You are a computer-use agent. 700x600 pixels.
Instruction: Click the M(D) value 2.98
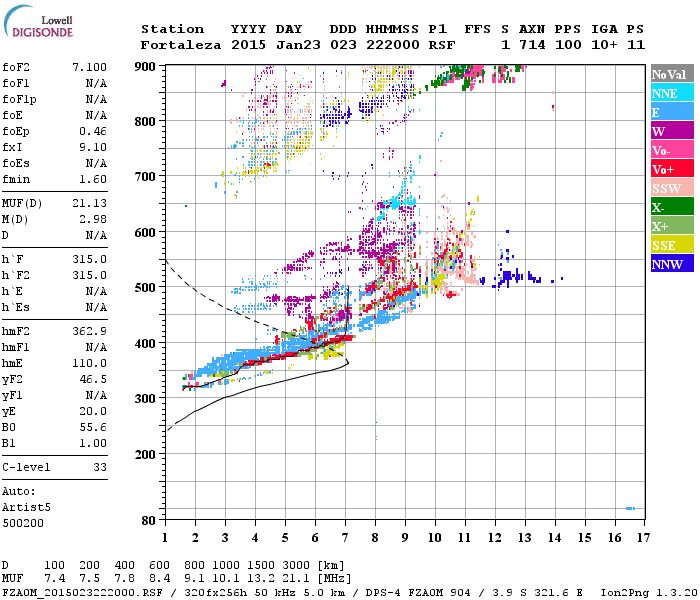[93, 219]
